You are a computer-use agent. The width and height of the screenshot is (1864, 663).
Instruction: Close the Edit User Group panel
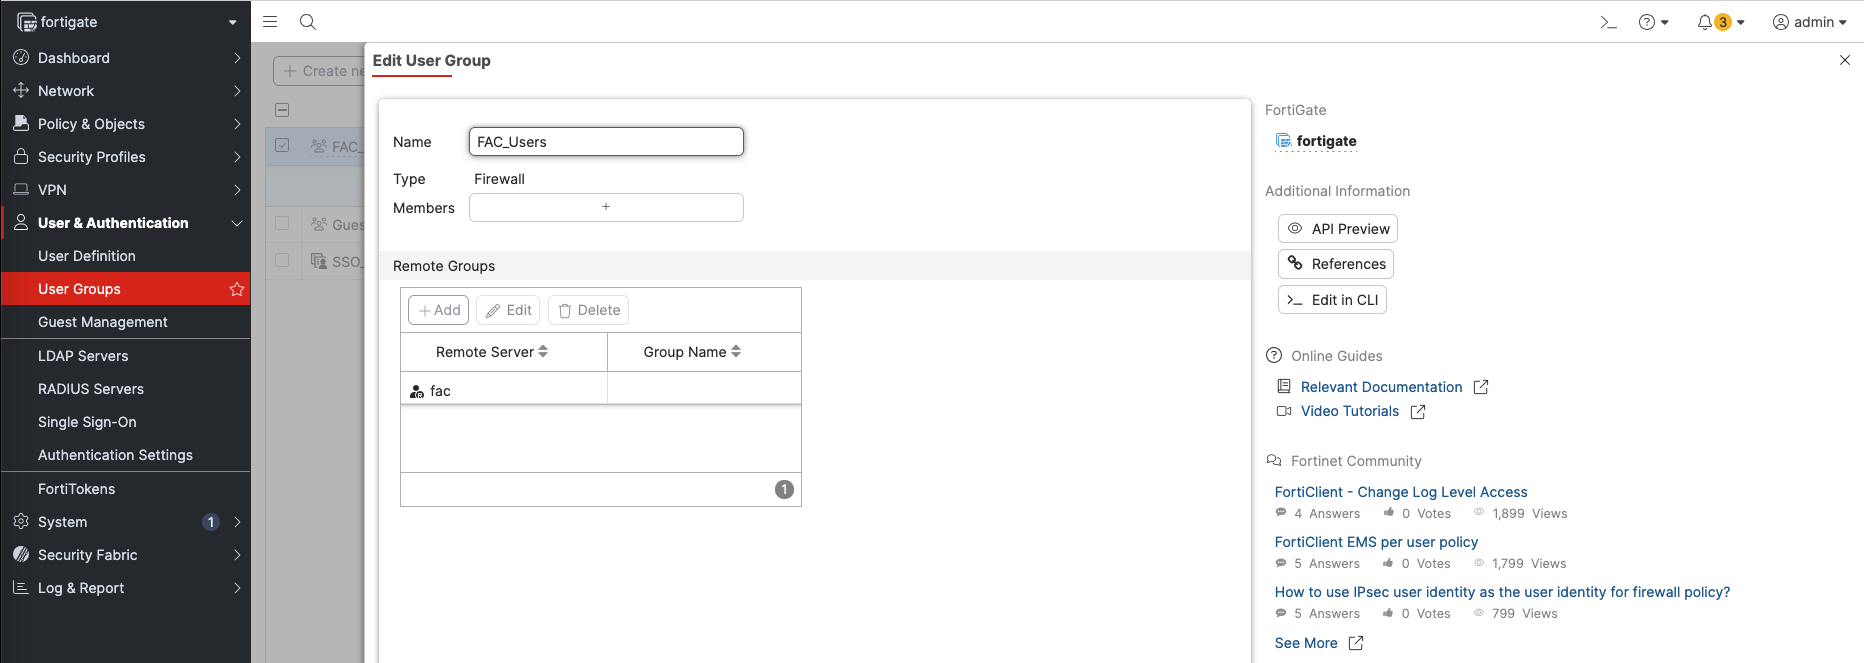pos(1845,60)
